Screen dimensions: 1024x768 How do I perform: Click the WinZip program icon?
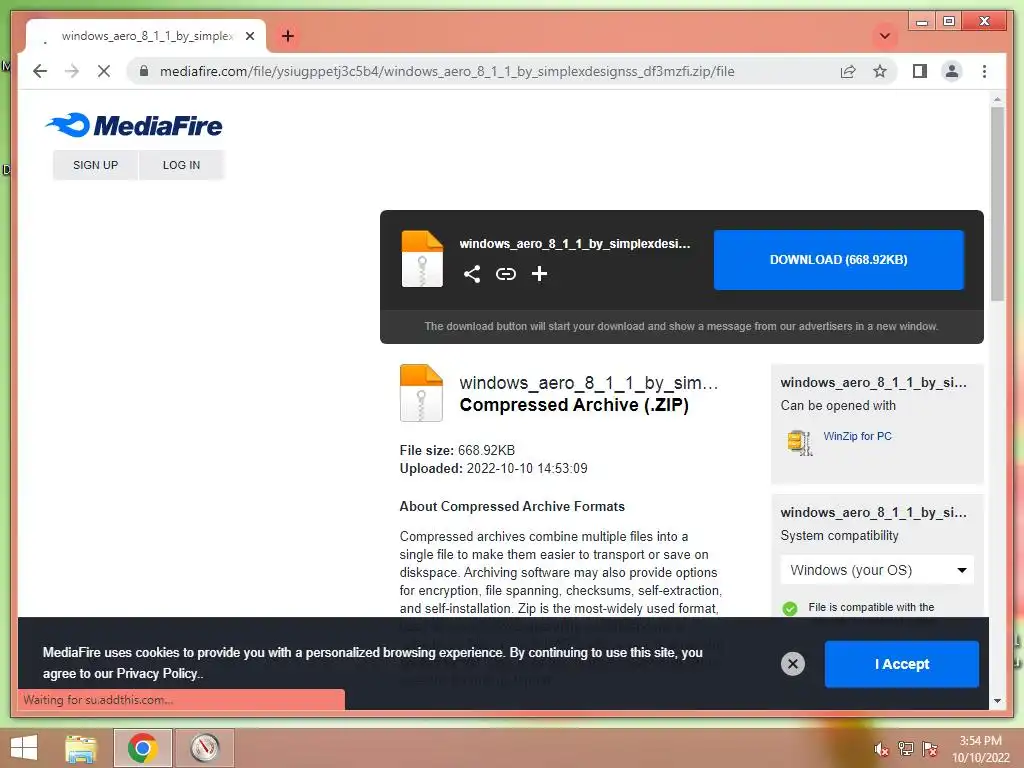[x=799, y=442]
